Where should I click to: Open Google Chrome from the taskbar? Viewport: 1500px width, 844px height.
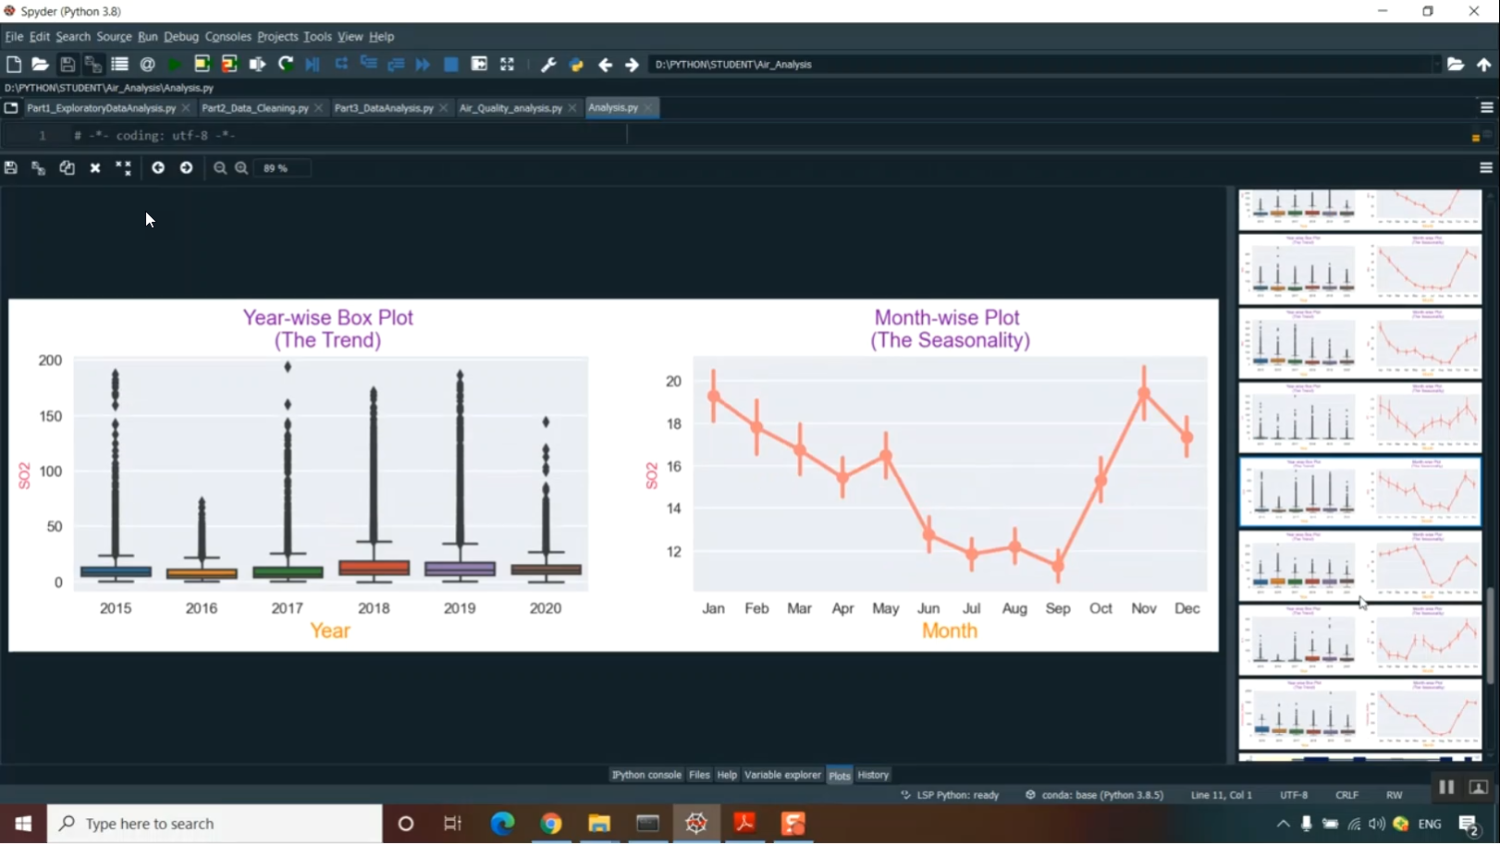pos(551,823)
